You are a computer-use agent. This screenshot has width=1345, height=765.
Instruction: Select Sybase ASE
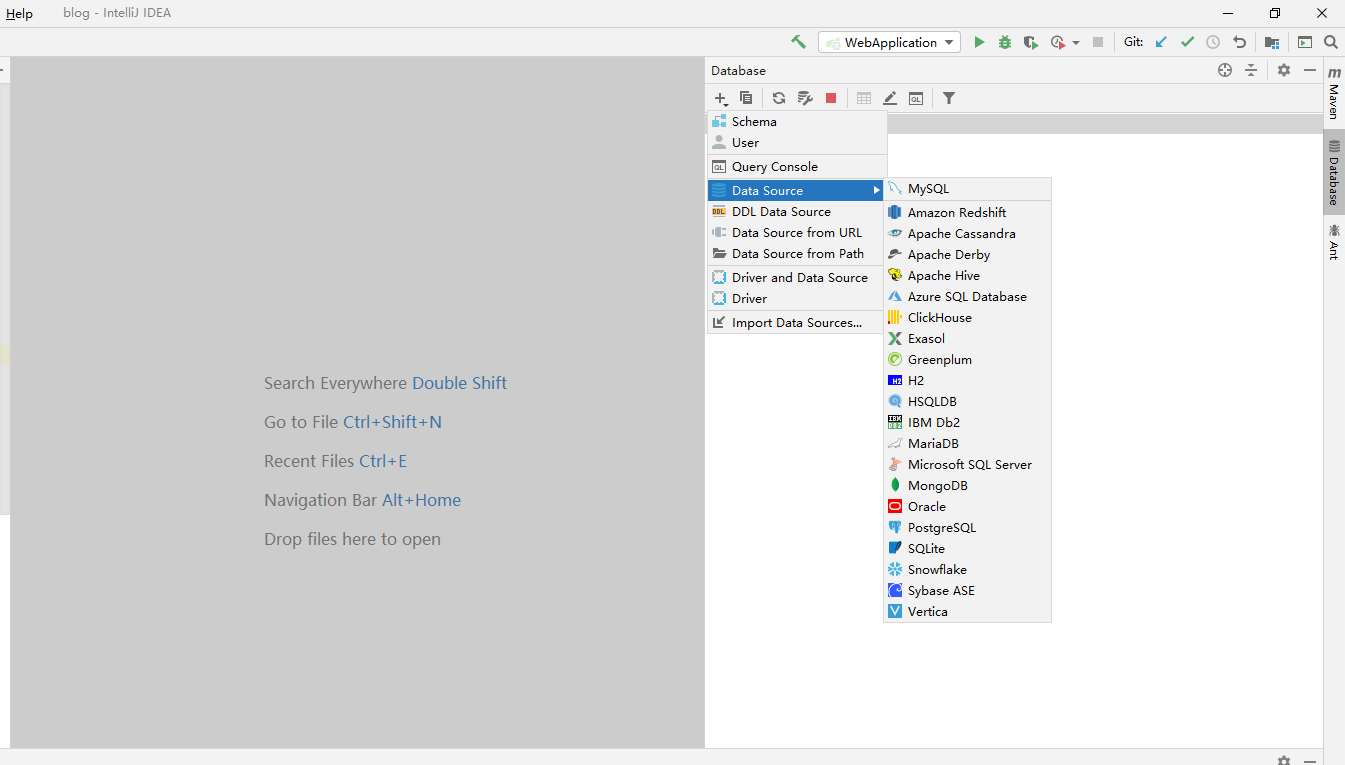click(967, 590)
